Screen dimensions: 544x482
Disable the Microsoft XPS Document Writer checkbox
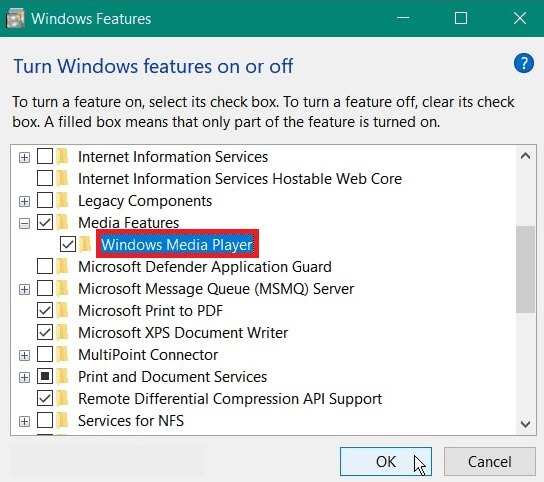[45, 332]
